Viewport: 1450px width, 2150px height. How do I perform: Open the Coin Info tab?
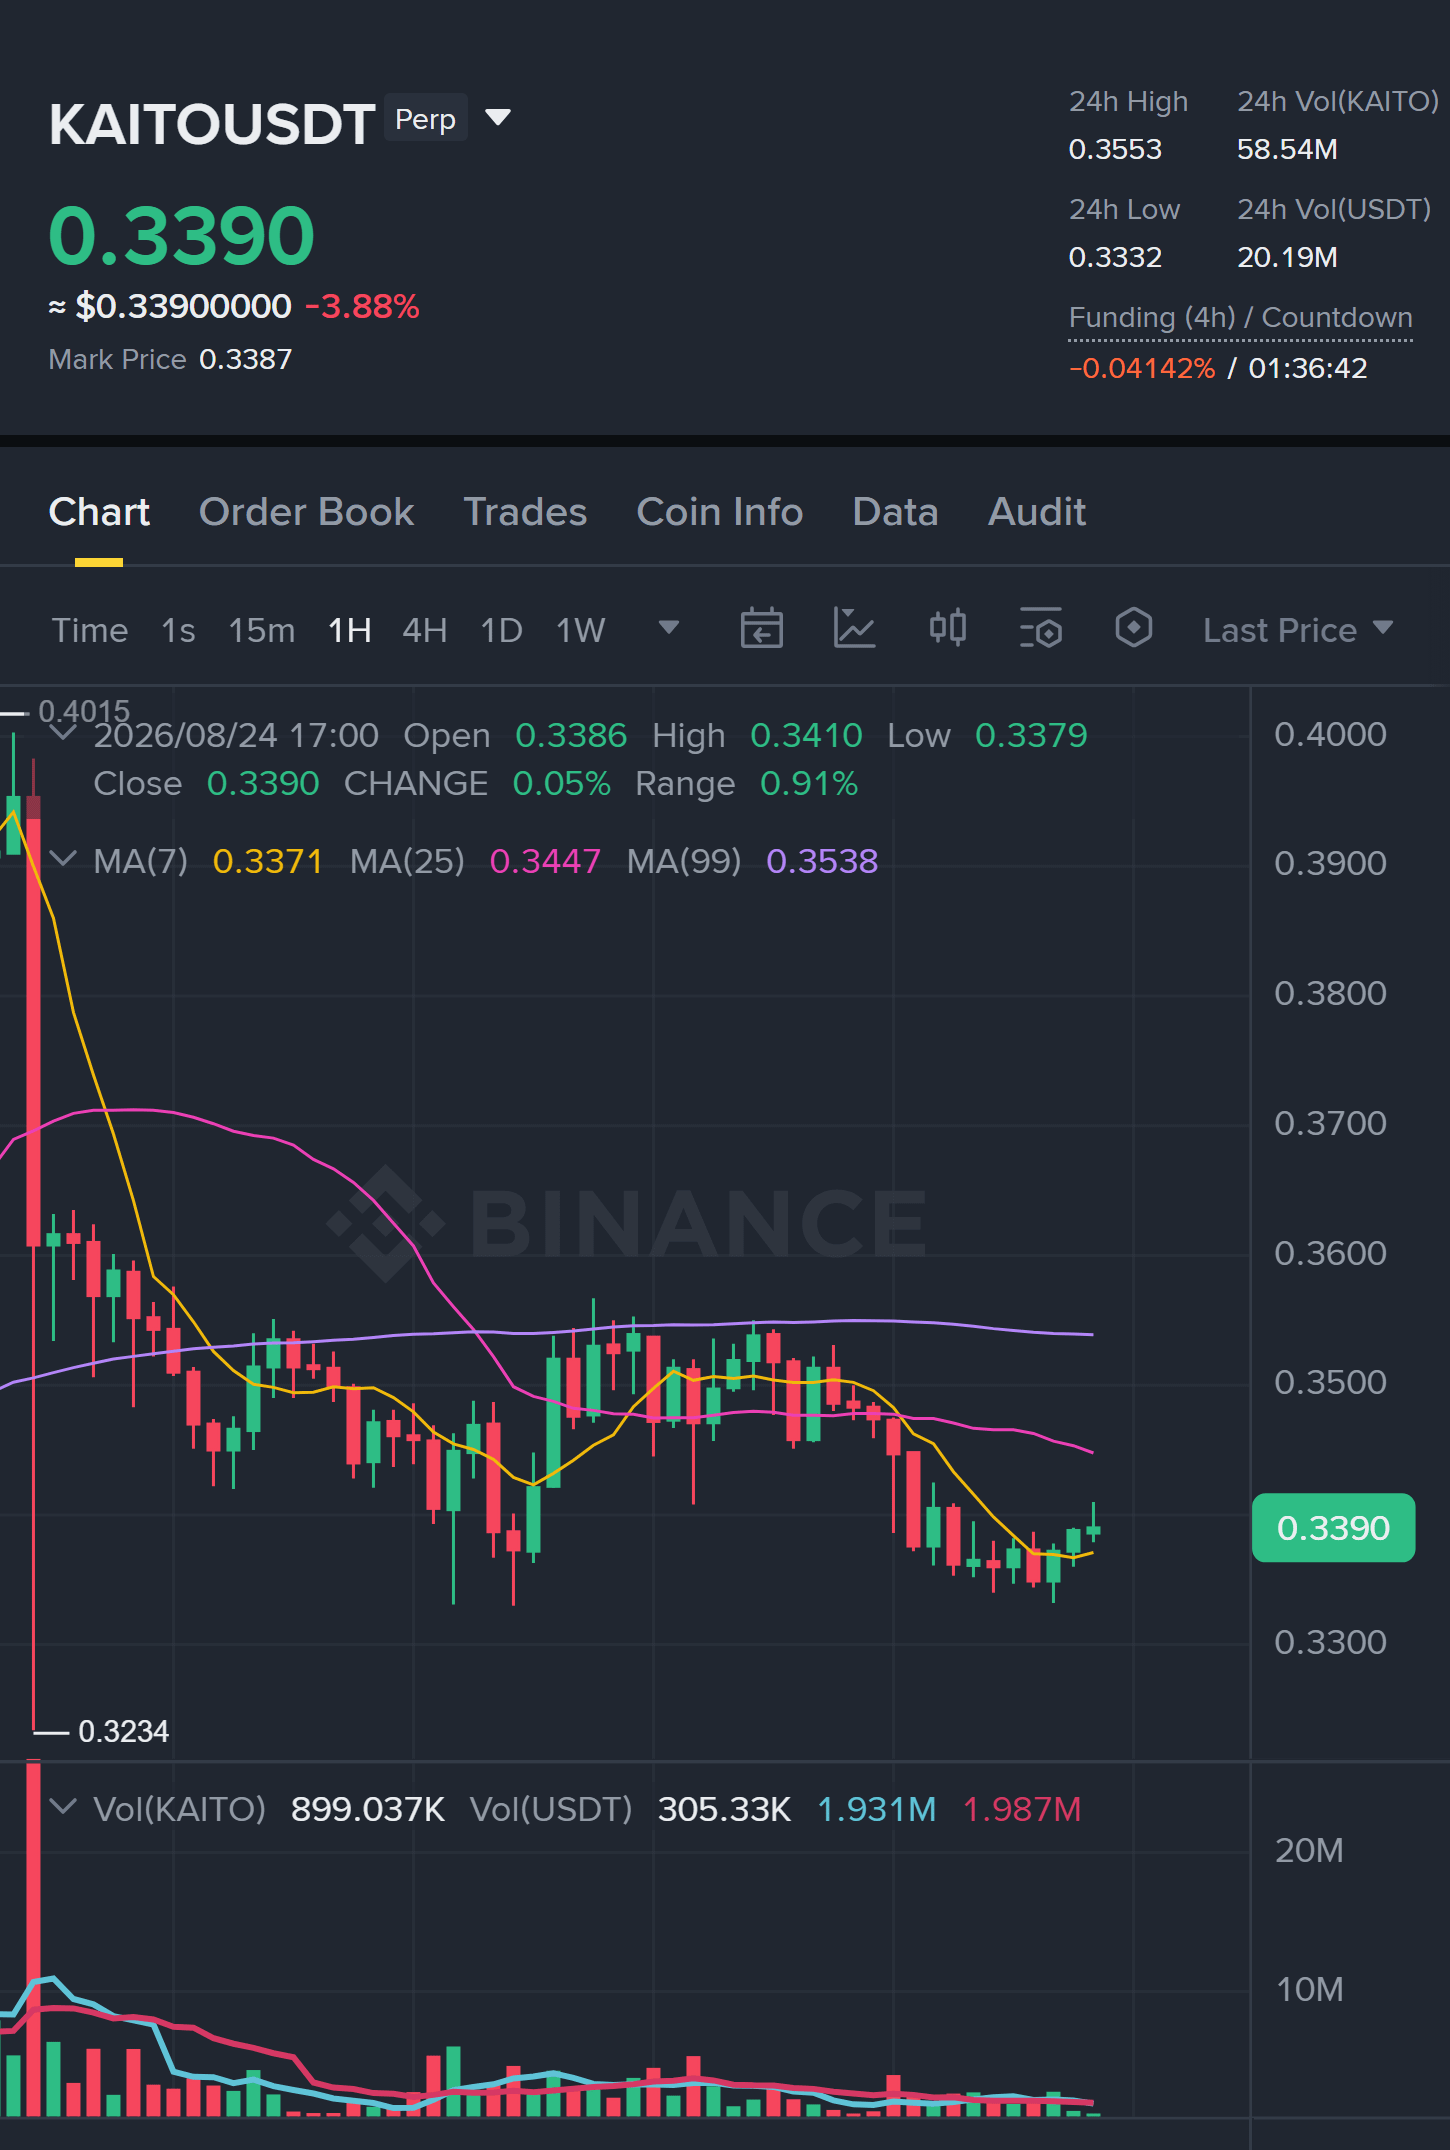(720, 512)
